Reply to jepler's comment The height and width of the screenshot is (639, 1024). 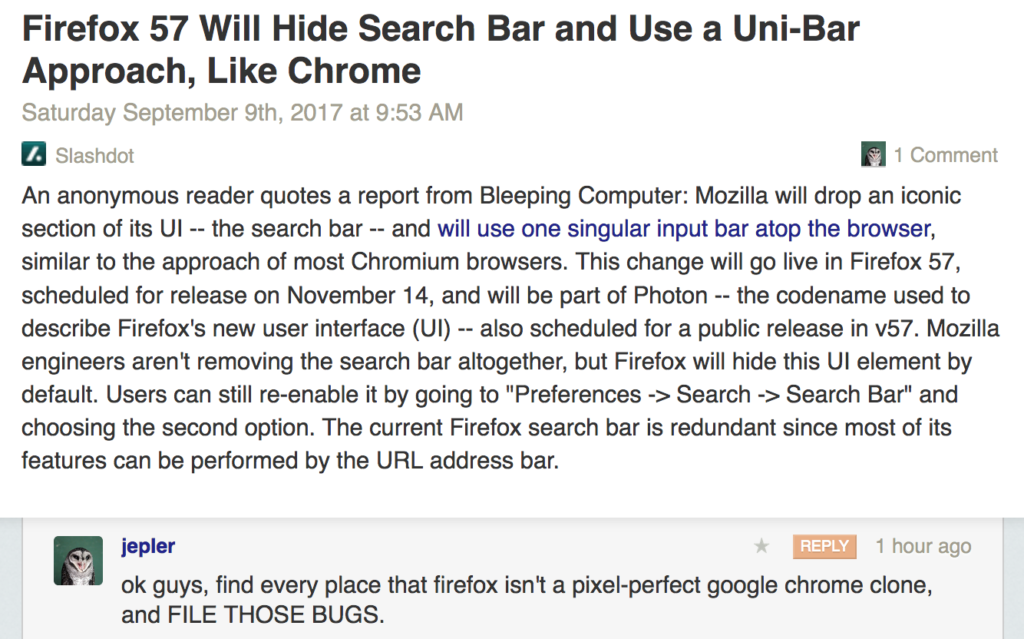coord(824,546)
